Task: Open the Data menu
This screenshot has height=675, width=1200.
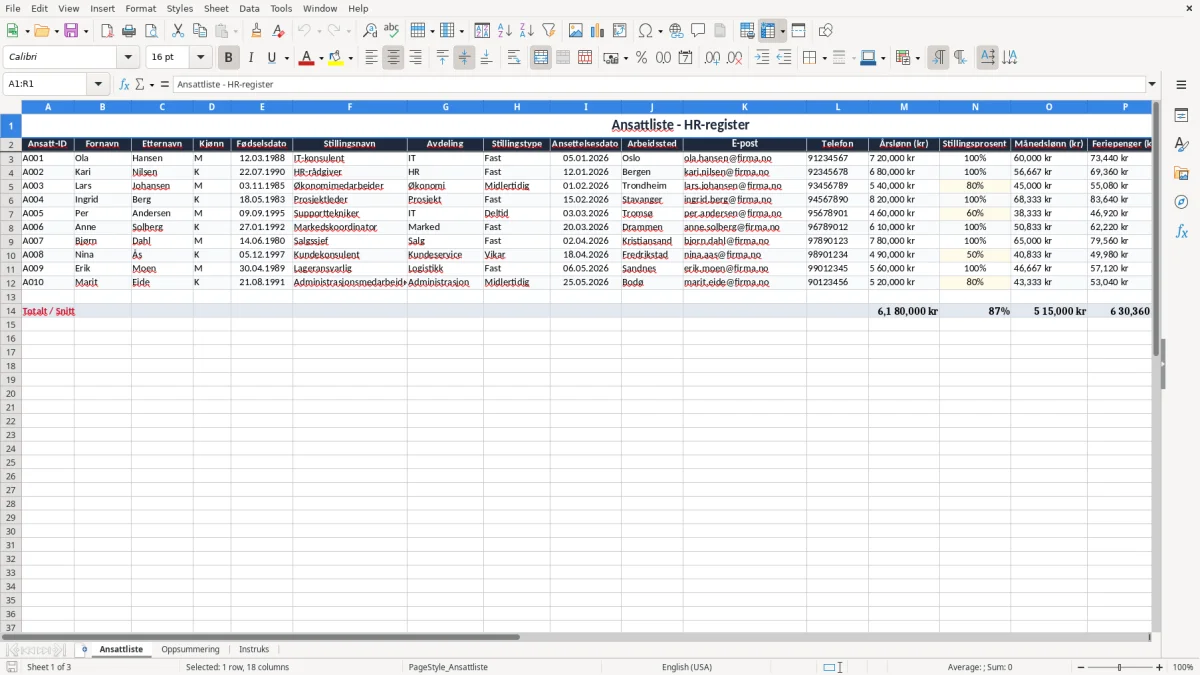Action: click(249, 8)
